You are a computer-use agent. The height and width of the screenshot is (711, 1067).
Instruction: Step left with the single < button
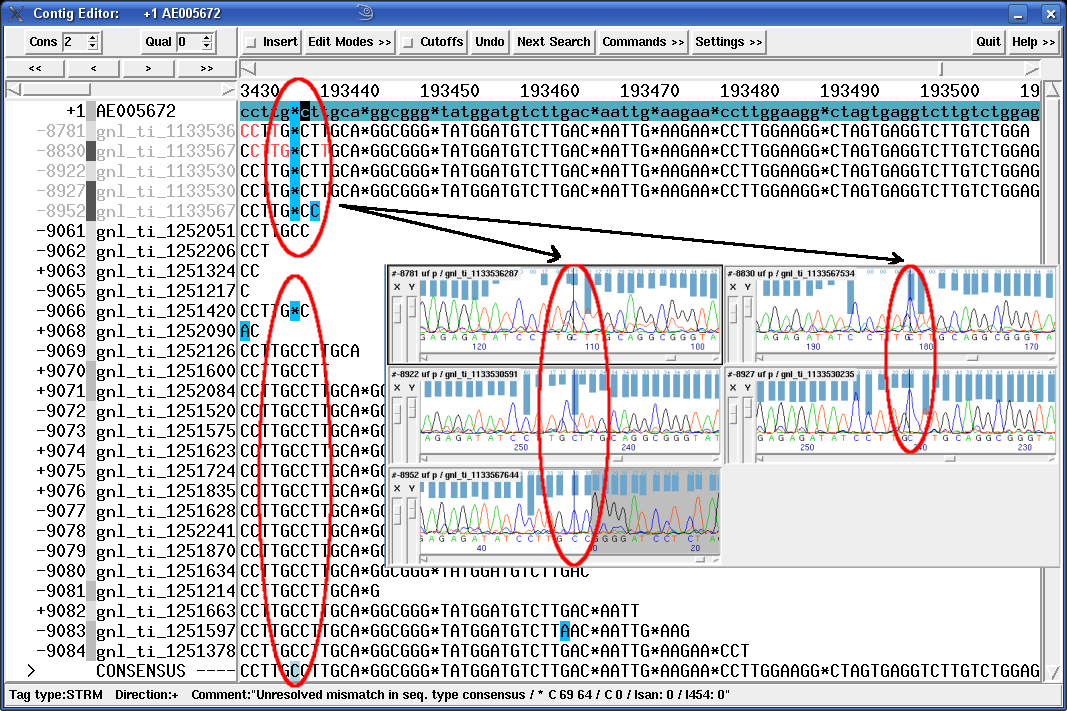tap(93, 68)
